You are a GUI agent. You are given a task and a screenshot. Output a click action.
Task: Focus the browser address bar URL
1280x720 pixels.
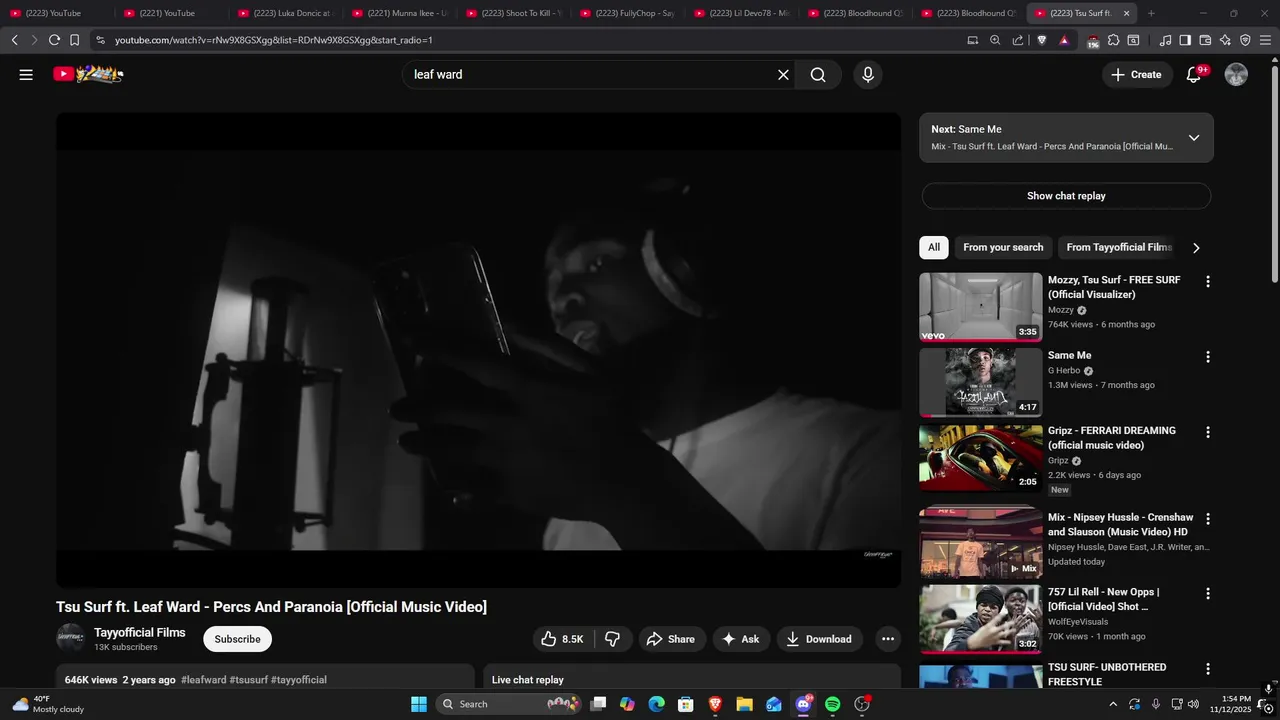coord(274,40)
